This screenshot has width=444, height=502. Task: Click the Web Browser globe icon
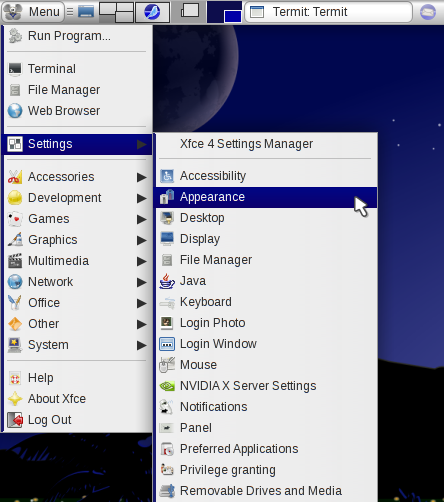tap(15, 111)
